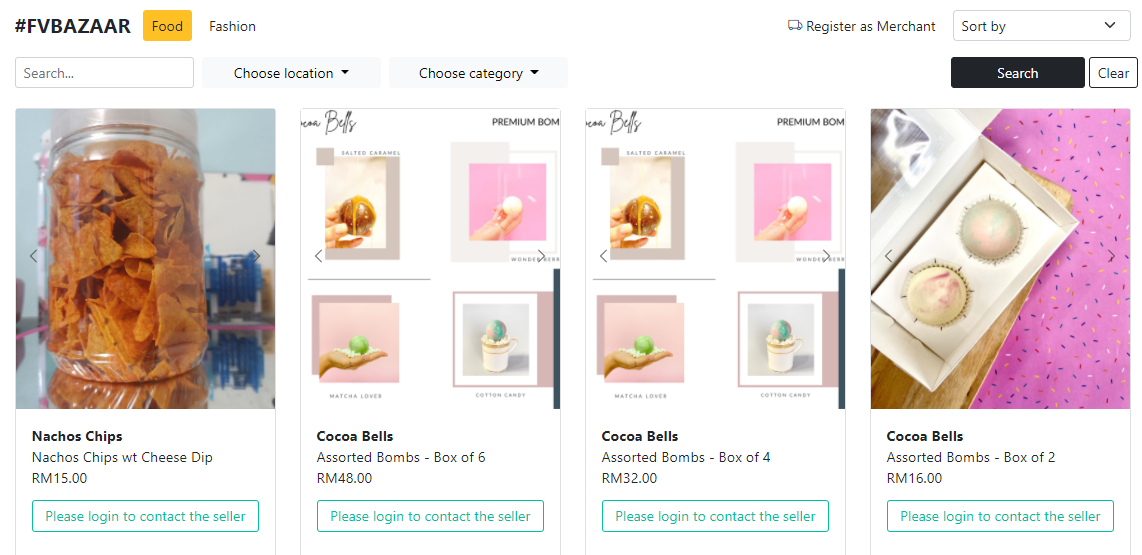The height and width of the screenshot is (555, 1142).
Task: Expand the Choose category dropdown
Action: click(x=478, y=73)
